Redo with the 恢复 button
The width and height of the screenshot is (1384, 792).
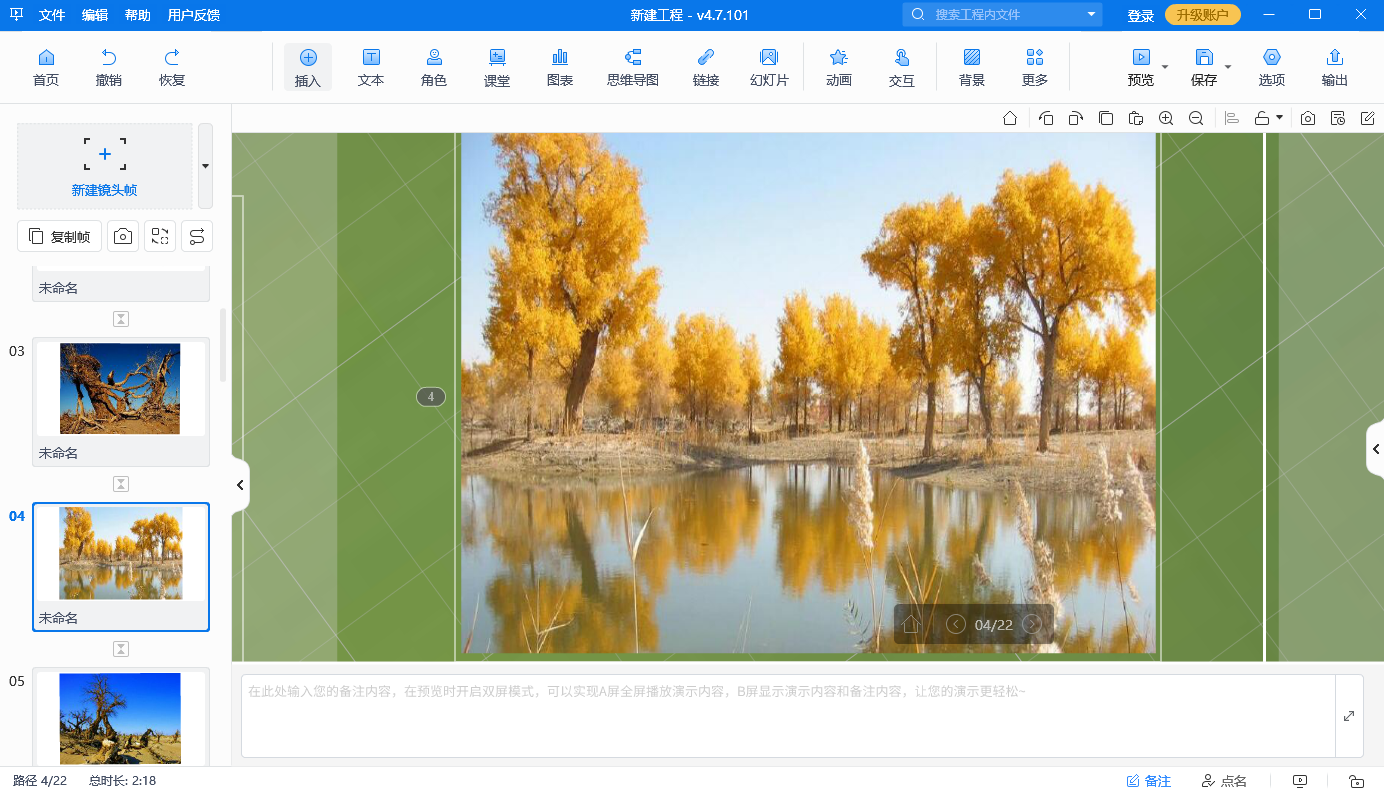click(x=172, y=67)
